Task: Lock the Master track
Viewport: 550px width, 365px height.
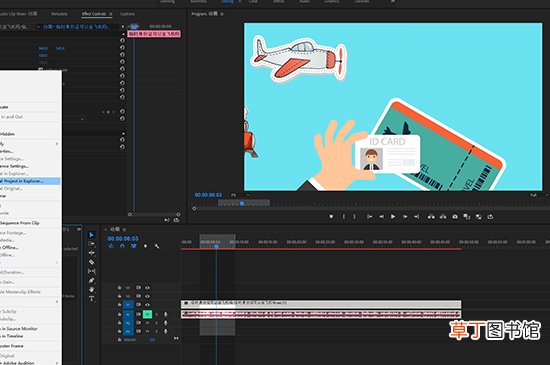Action: point(119,339)
